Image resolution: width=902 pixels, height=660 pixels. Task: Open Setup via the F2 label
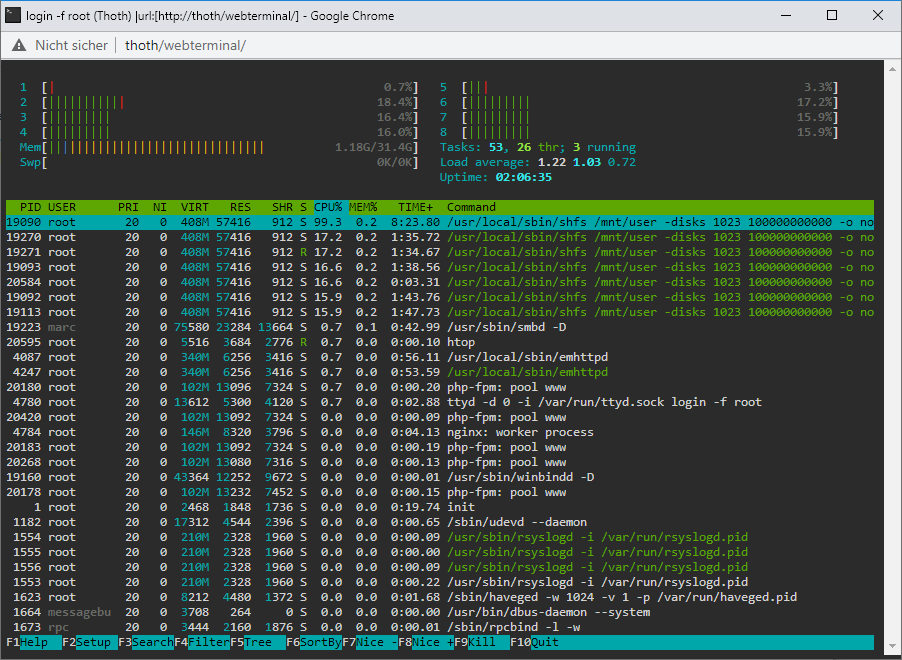(90, 642)
